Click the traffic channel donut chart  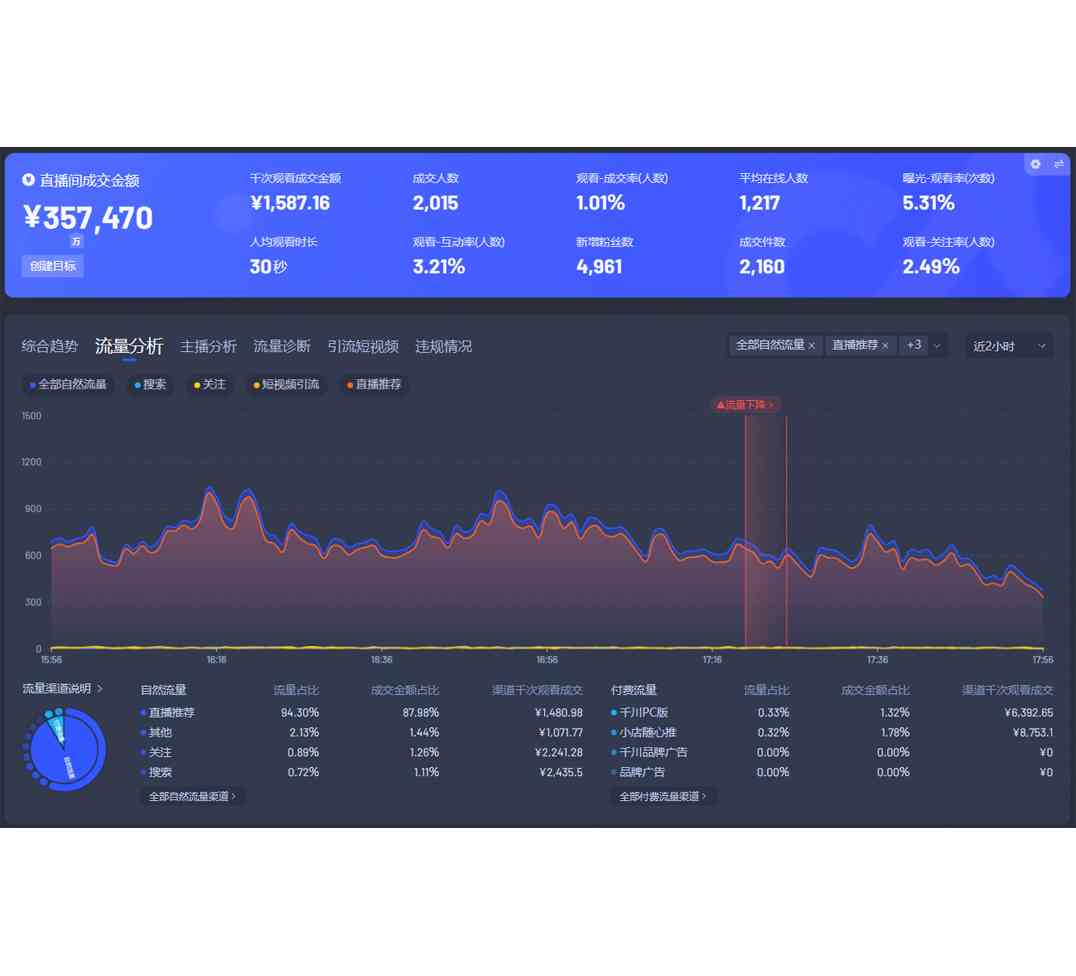[x=66, y=748]
